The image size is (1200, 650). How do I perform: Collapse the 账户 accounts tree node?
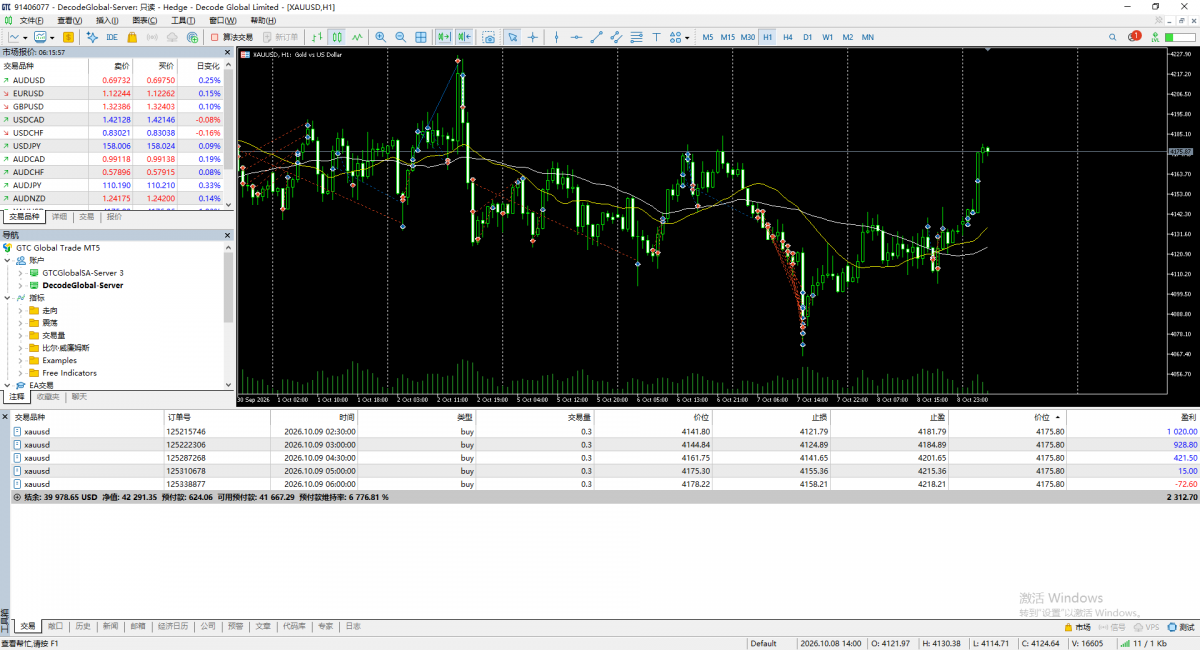coord(8,260)
